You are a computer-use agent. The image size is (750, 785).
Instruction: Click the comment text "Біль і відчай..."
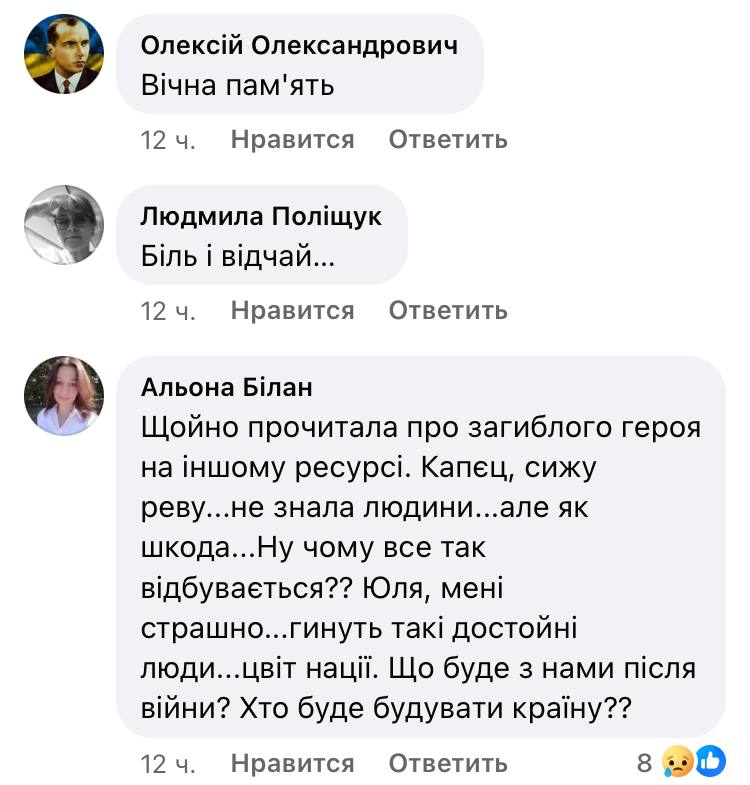point(238,257)
